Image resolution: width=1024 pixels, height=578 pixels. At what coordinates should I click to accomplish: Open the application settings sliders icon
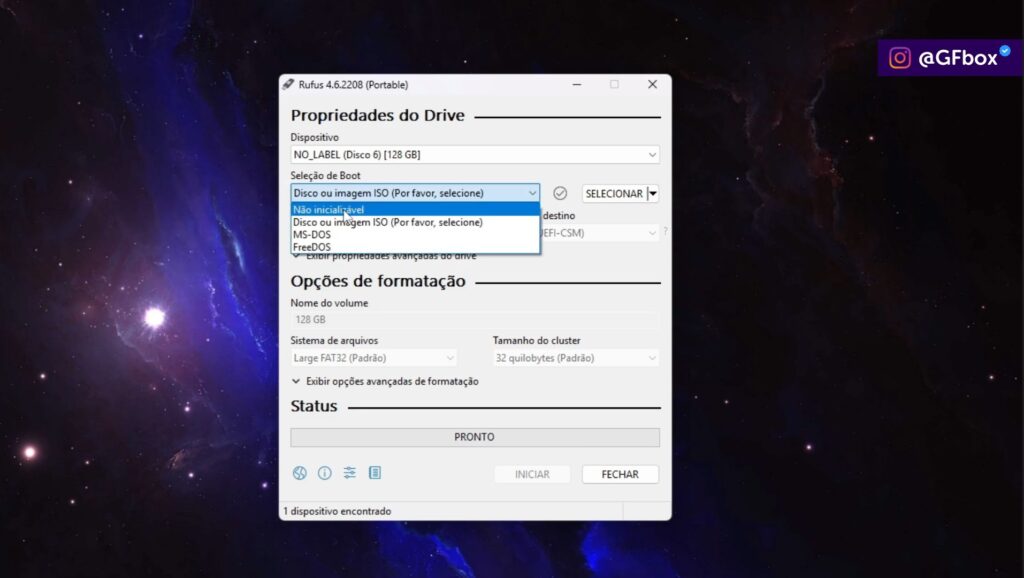tap(350, 473)
